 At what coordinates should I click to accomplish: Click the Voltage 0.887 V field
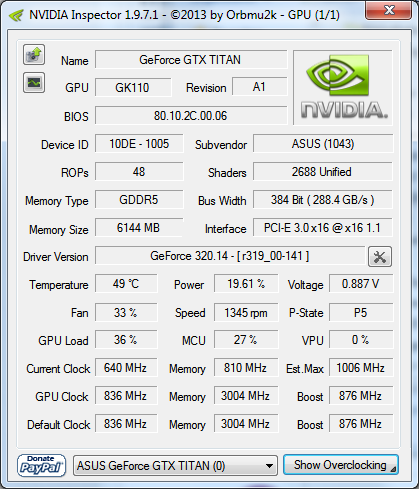click(x=361, y=284)
